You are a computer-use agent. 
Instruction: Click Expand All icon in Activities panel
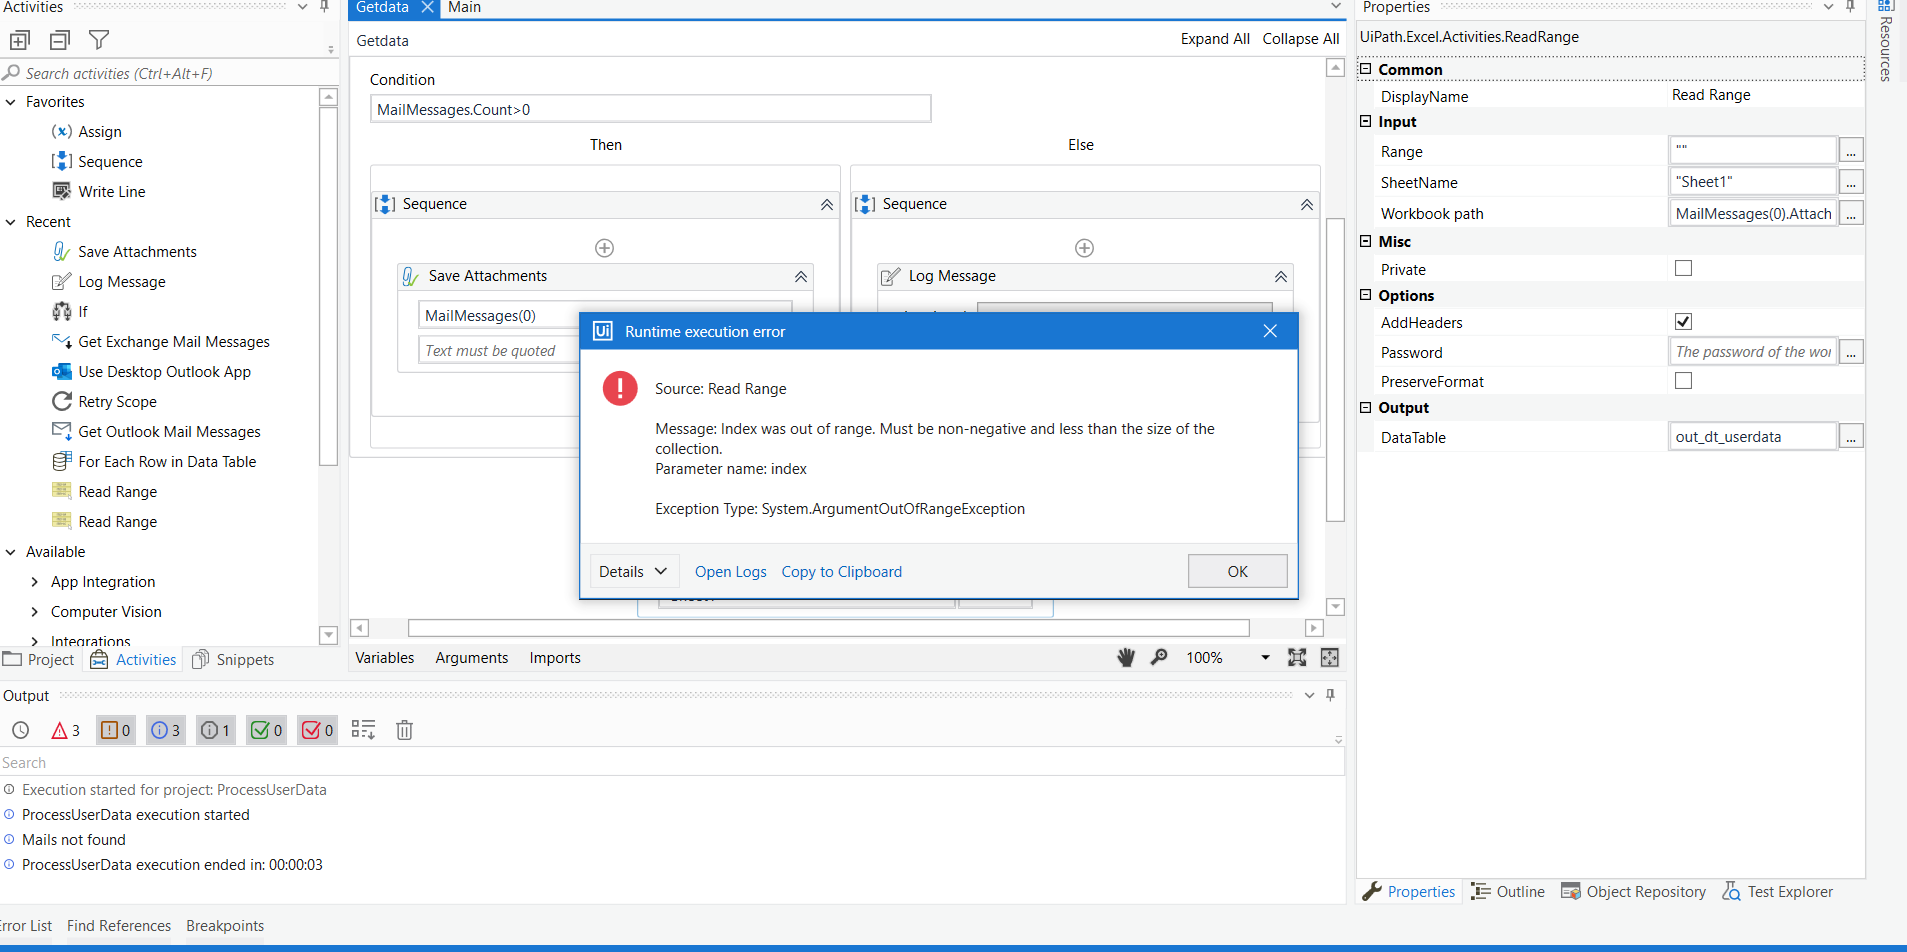(20, 40)
